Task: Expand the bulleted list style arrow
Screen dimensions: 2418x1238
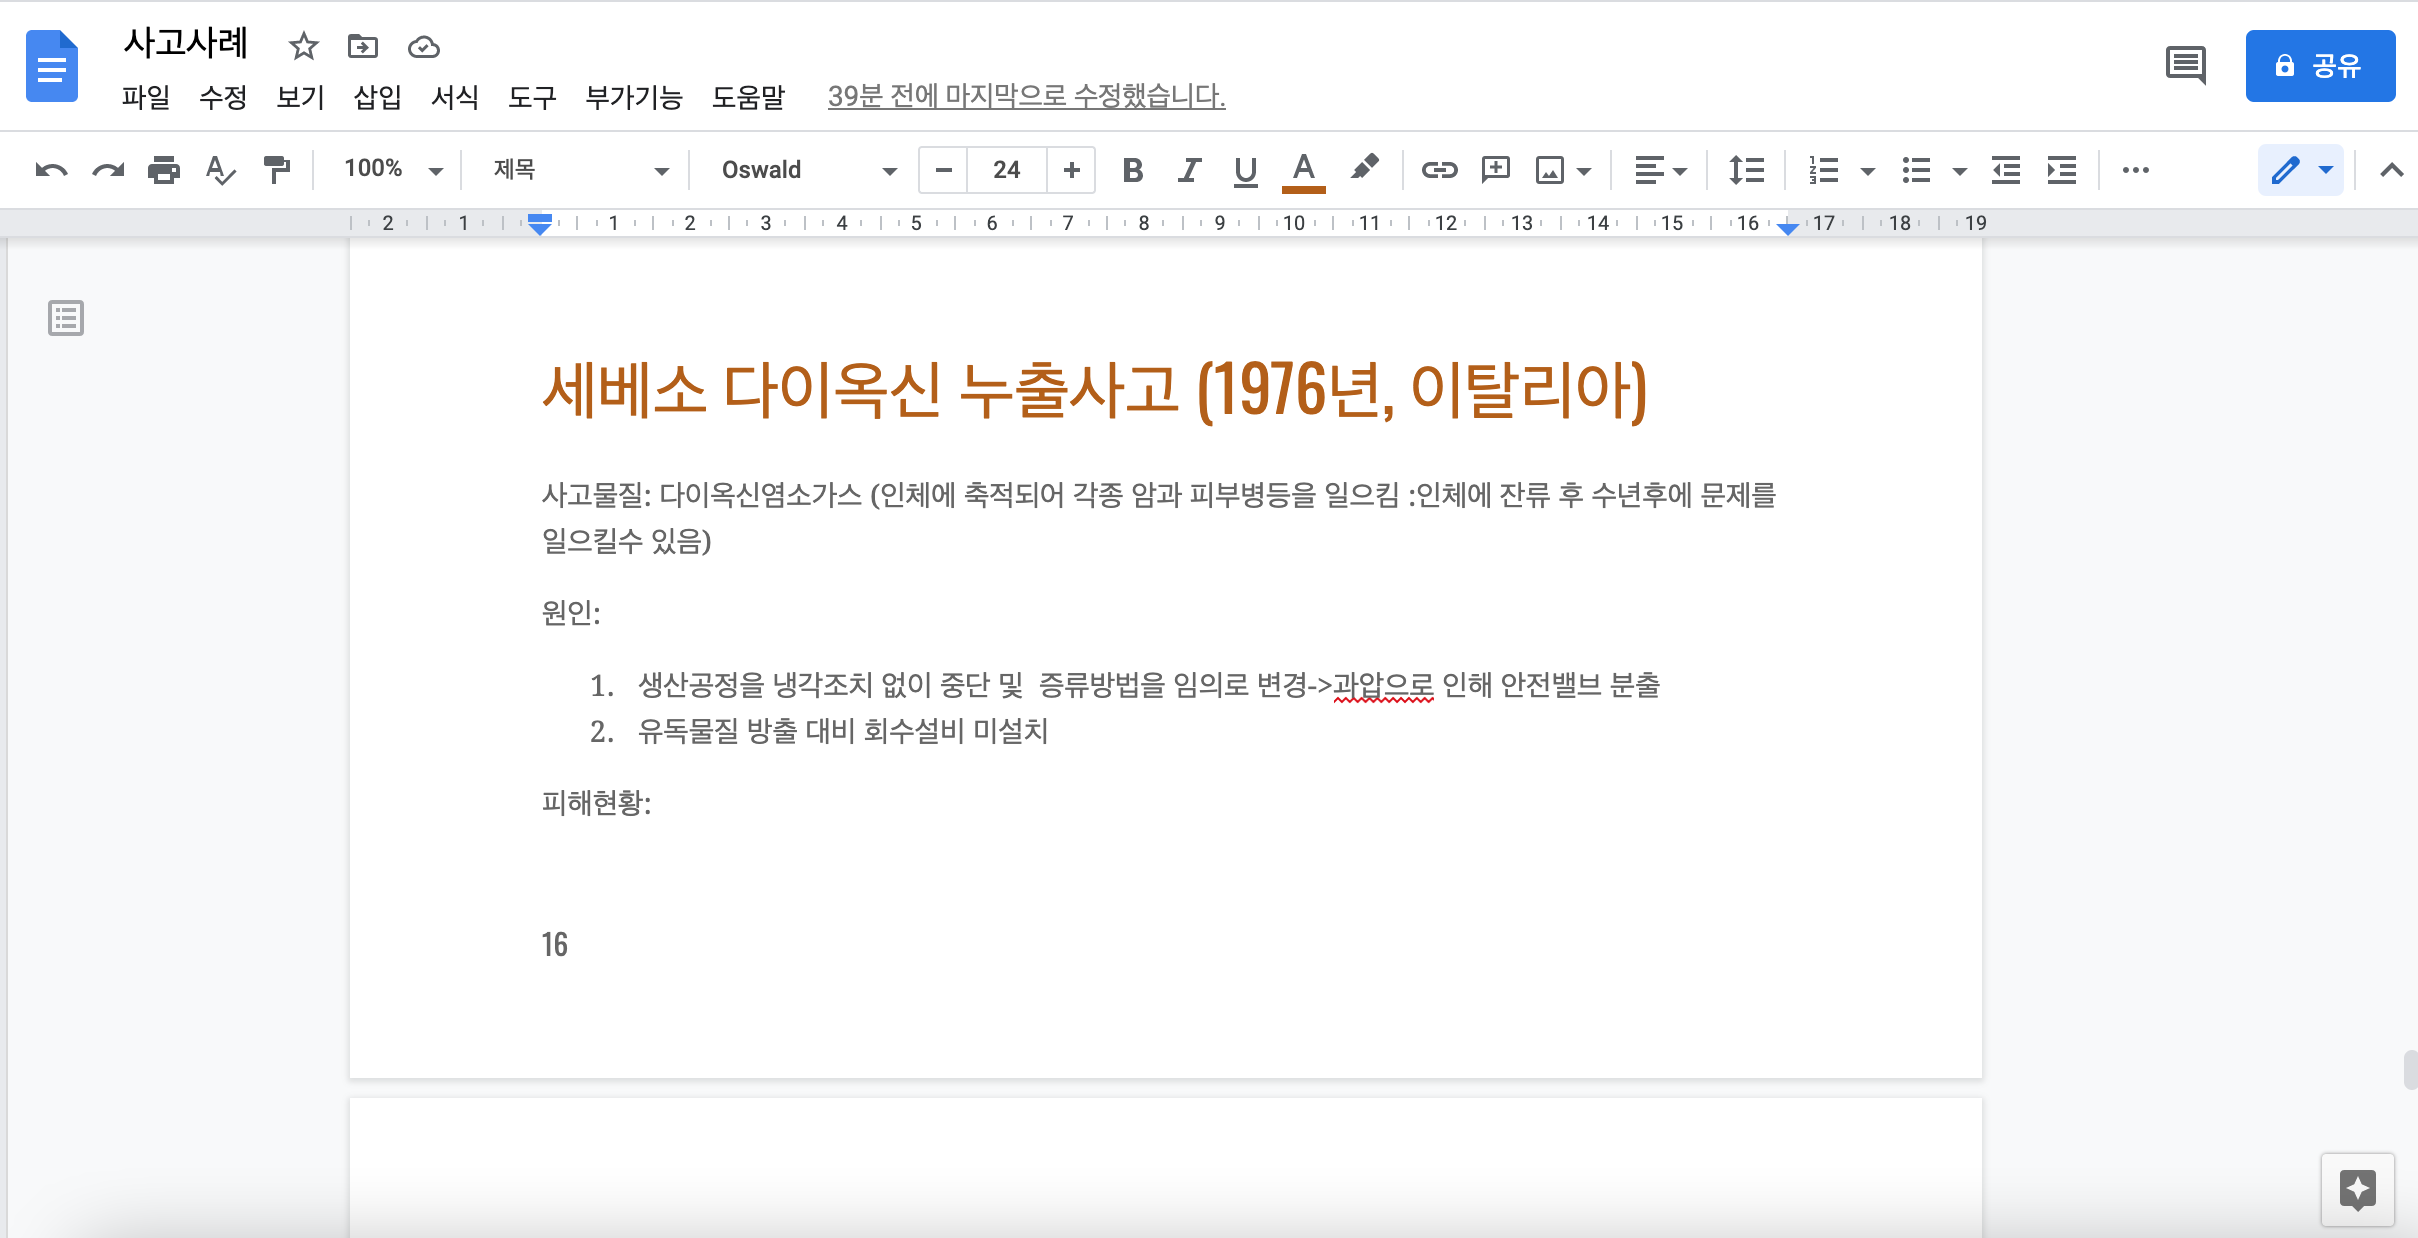Action: click(1960, 171)
